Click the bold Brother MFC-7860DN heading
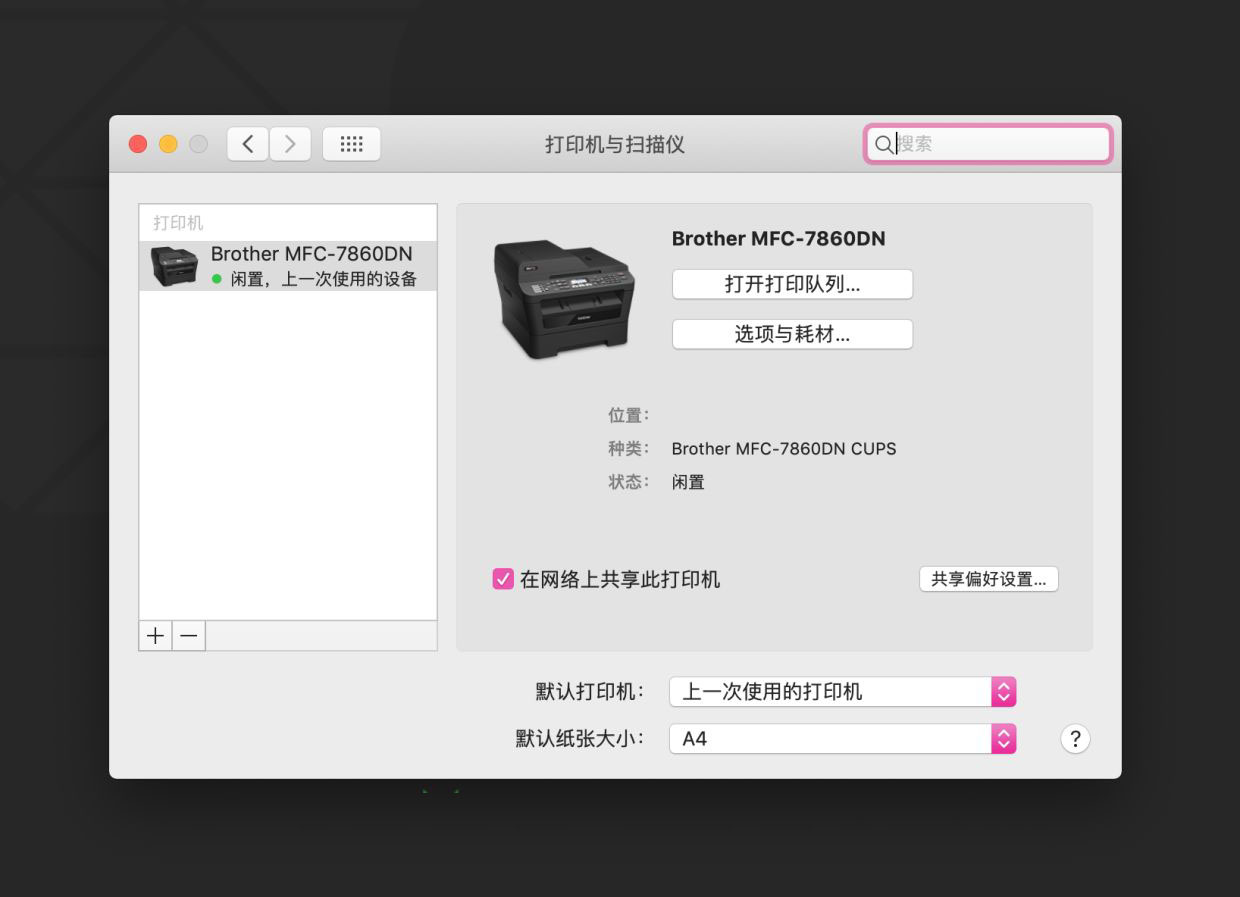 pos(778,239)
